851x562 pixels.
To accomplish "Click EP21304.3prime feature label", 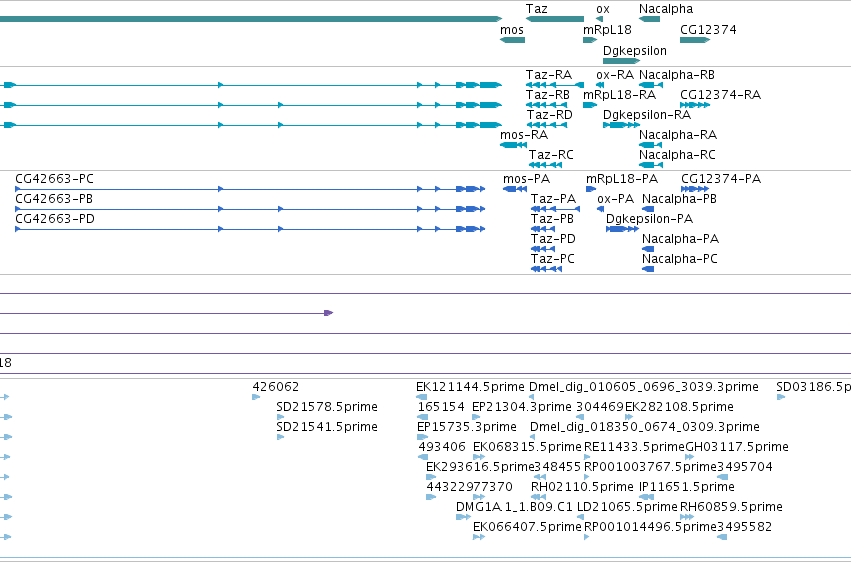I will coord(522,407).
